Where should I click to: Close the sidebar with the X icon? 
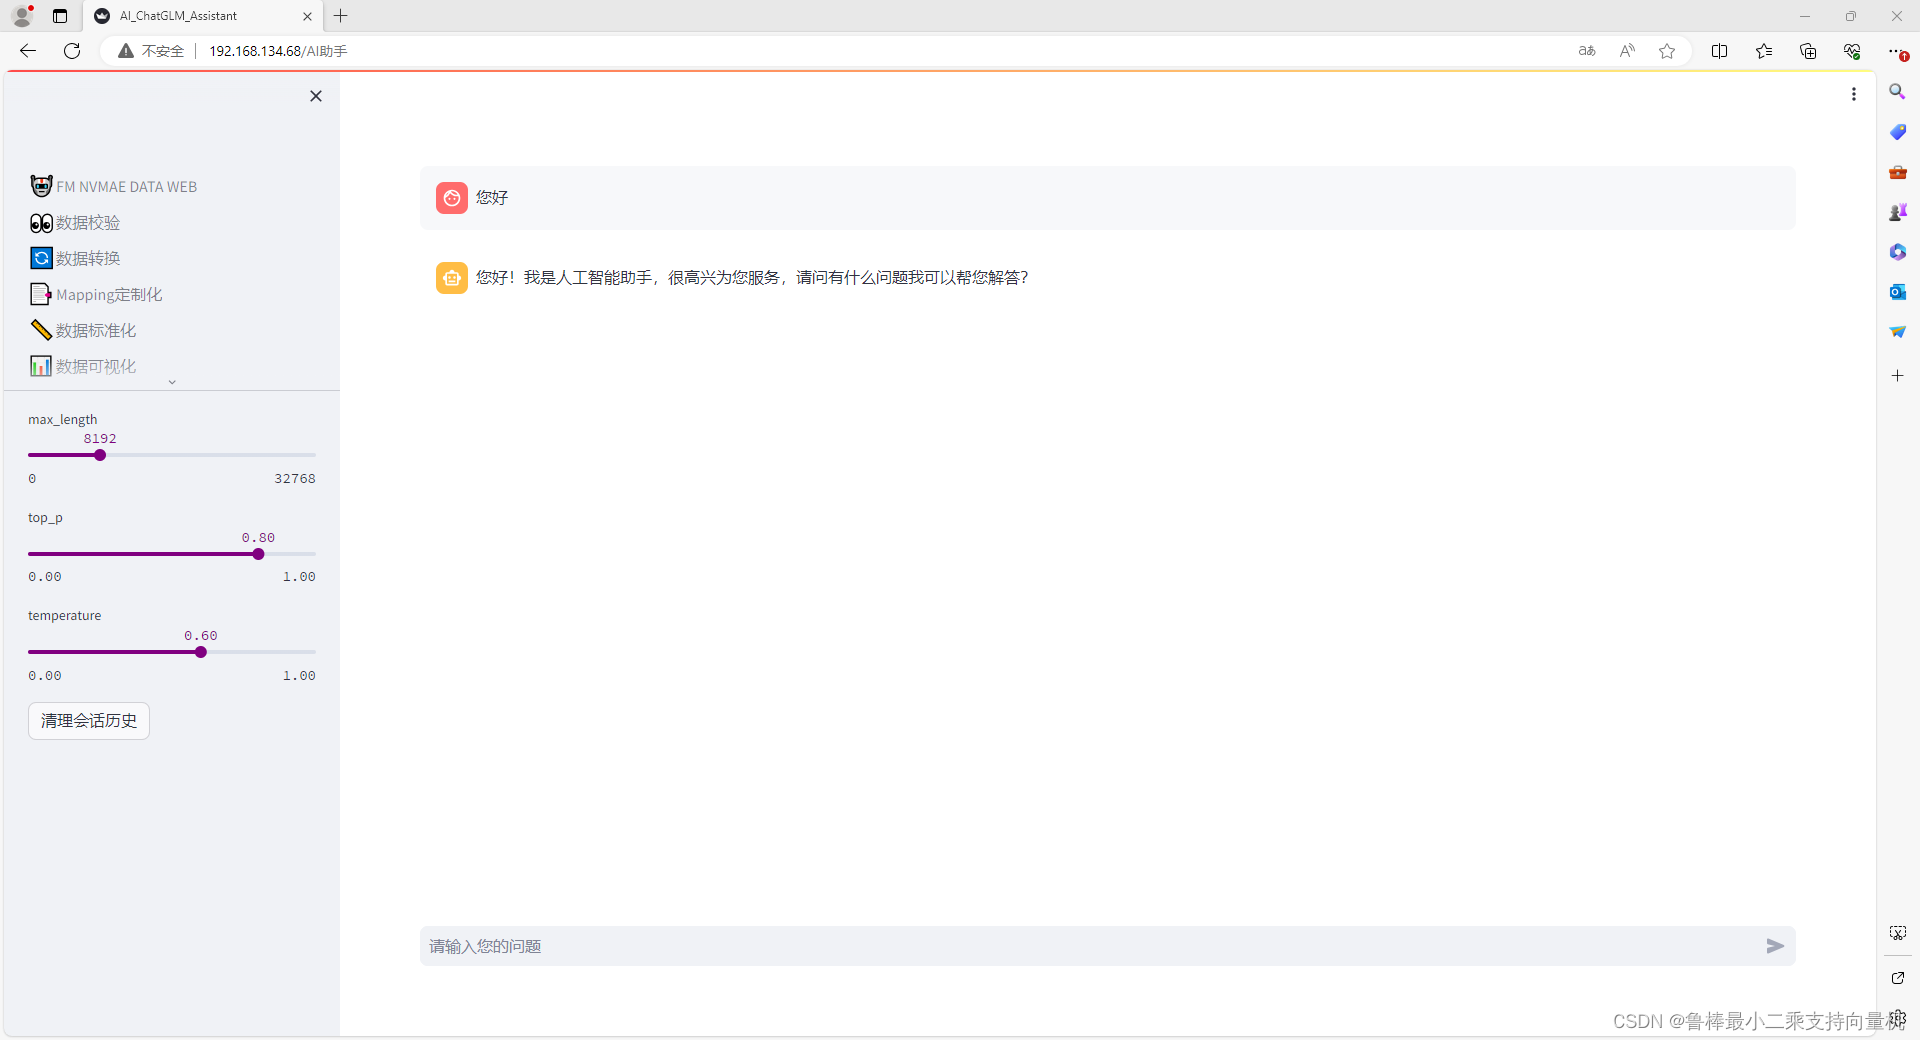click(x=316, y=96)
